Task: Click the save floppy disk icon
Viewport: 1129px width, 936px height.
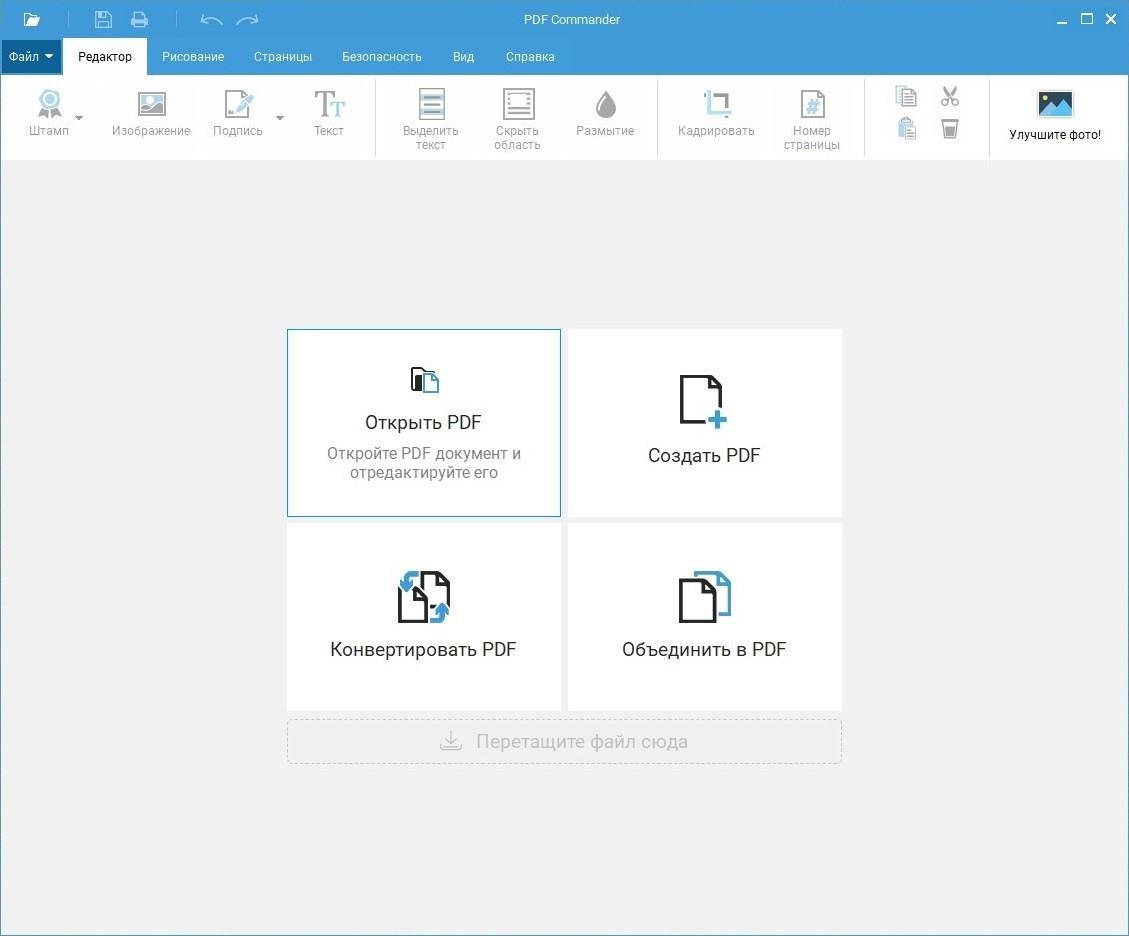Action: (103, 19)
